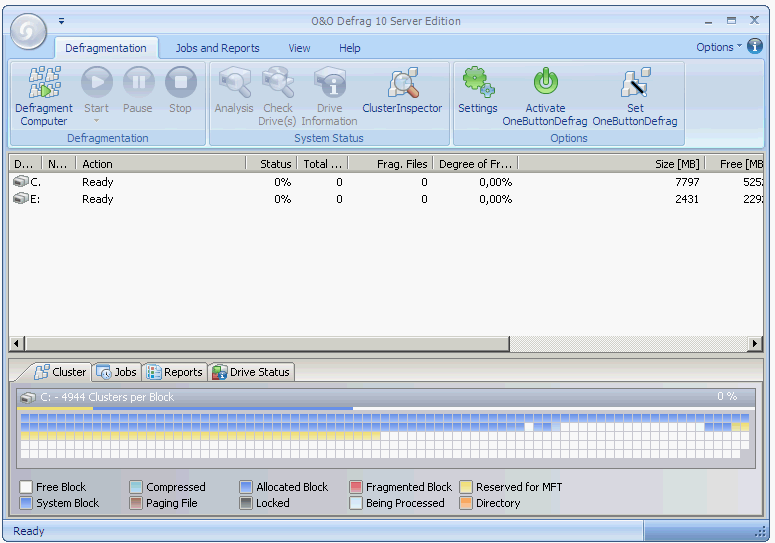Viewport: 775px width, 543px height.
Task: Click the 2431 size value
Action: (687, 199)
